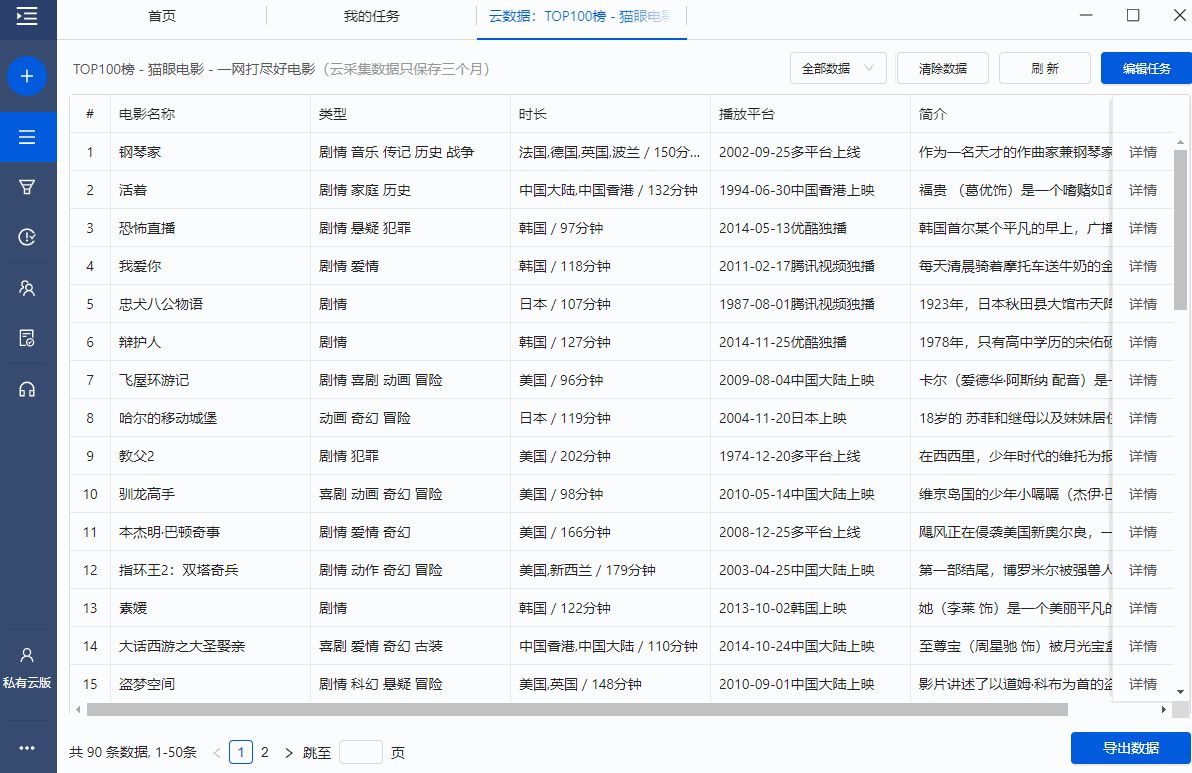1192x773 pixels.
Task: Open 详情 for 辩护人
Action: 1143,342
